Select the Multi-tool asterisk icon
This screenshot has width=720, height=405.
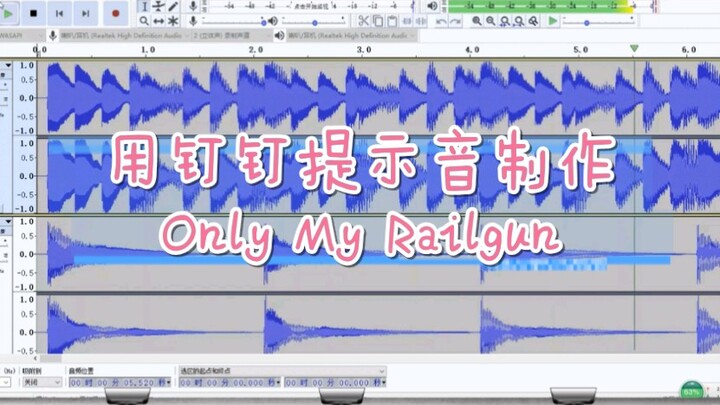173,21
